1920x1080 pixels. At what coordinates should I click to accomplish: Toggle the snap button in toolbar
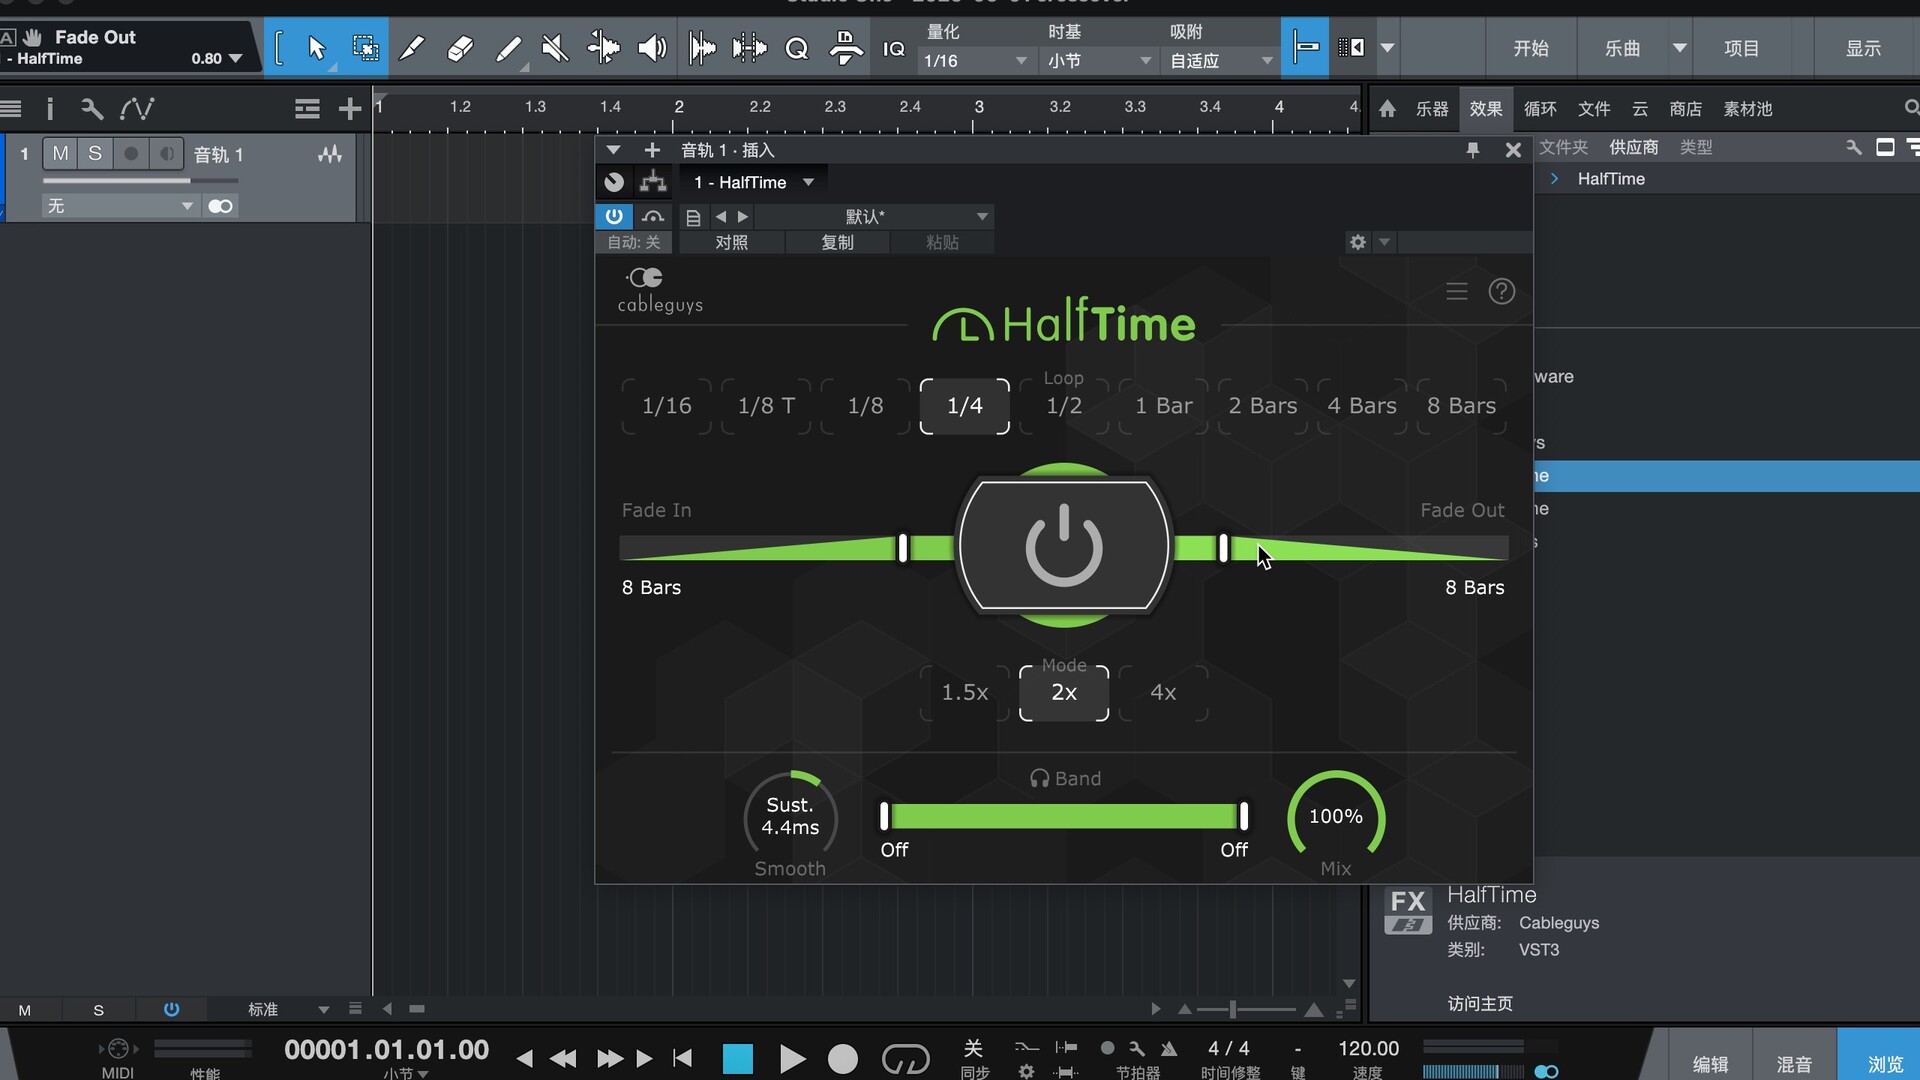1305,47
